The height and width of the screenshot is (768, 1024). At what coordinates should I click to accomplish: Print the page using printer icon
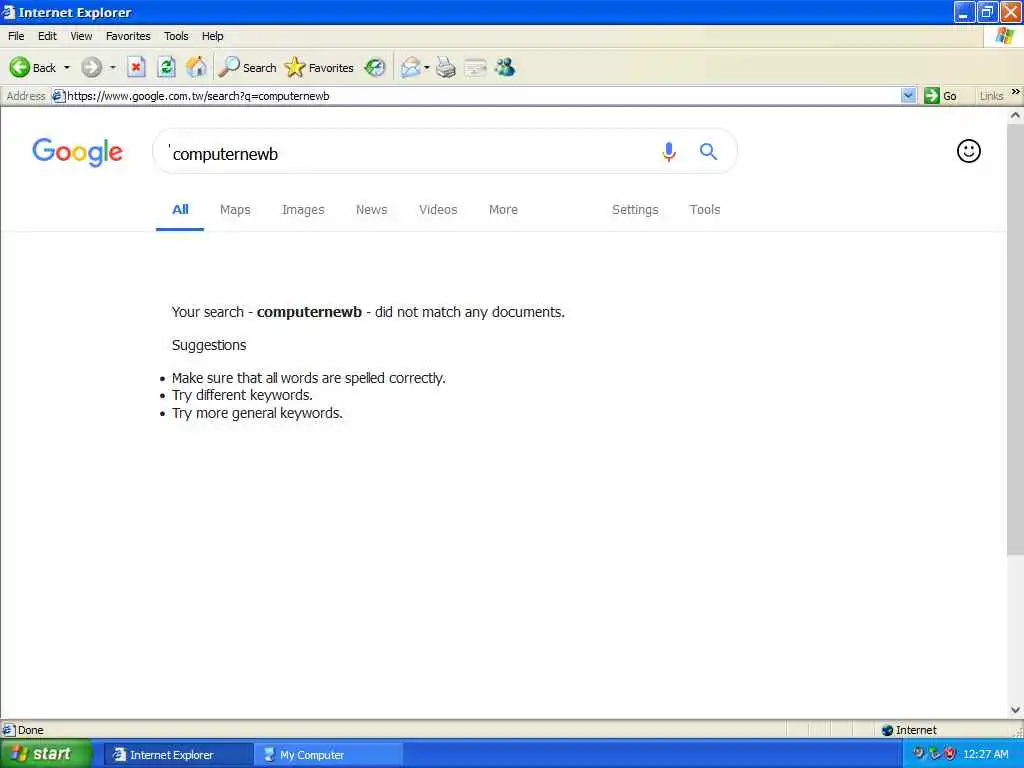point(445,67)
